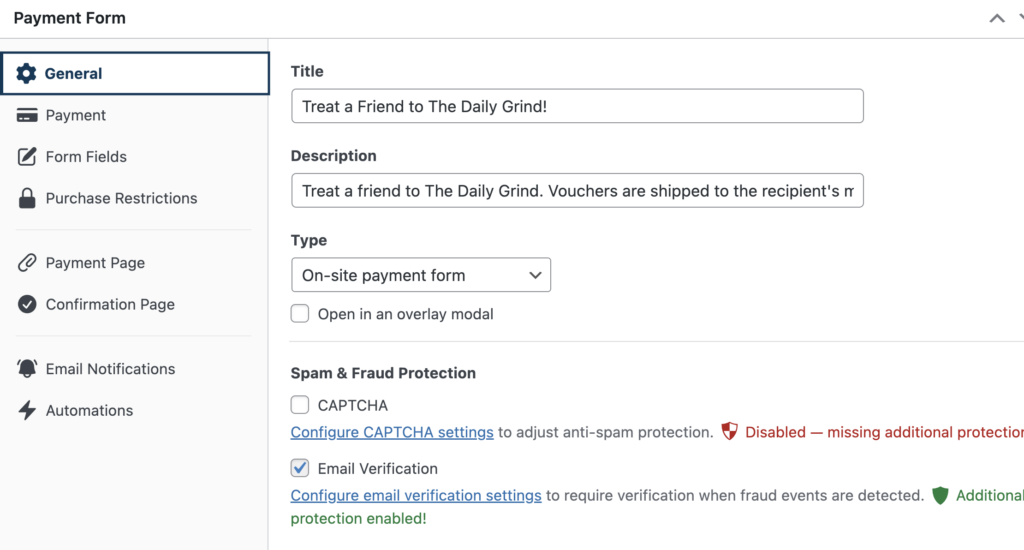Image resolution: width=1024 pixels, height=550 pixels.
Task: Click the checkmark circle icon for Confirmation Page
Action: point(27,304)
